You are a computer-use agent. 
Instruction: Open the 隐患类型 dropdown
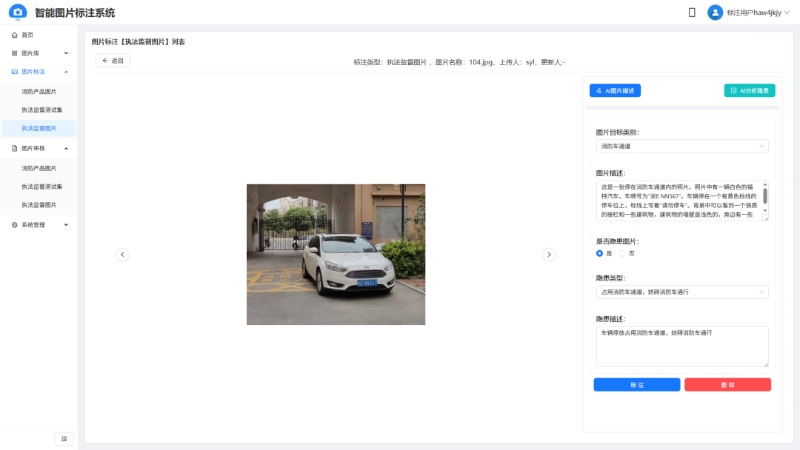click(681, 292)
